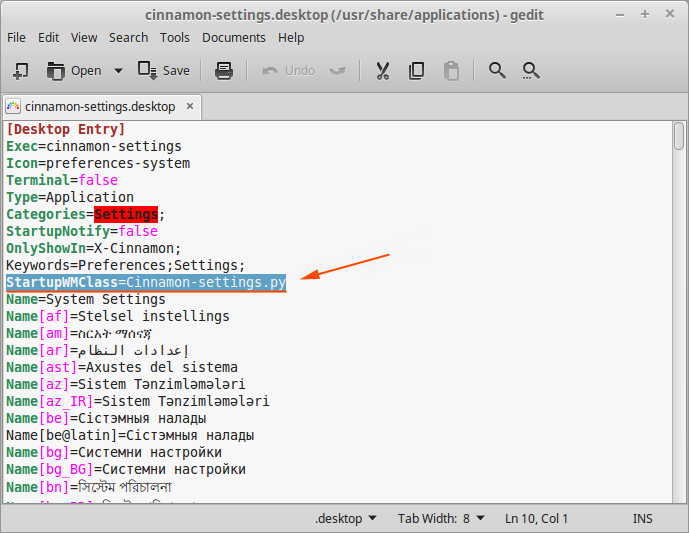Click the vertical scrollbar handle

pos(679,137)
